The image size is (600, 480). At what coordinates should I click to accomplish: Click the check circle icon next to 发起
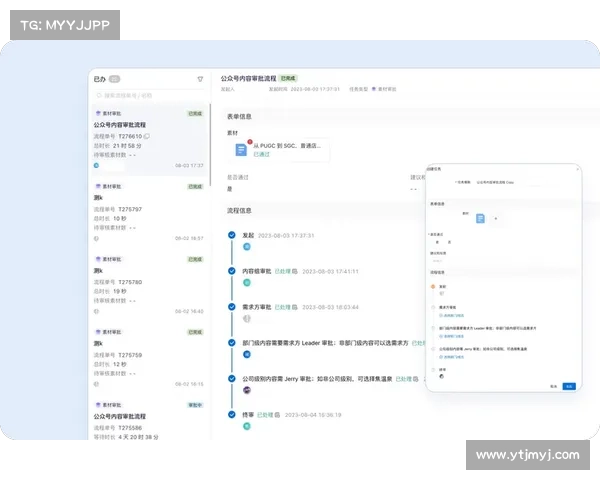point(232,235)
